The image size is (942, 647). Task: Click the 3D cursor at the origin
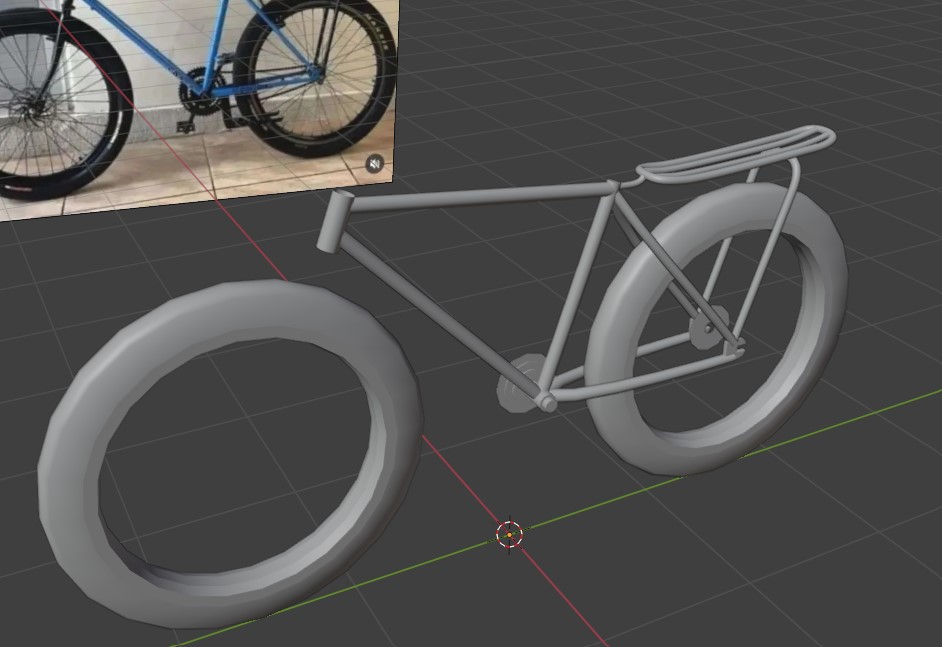pos(509,534)
